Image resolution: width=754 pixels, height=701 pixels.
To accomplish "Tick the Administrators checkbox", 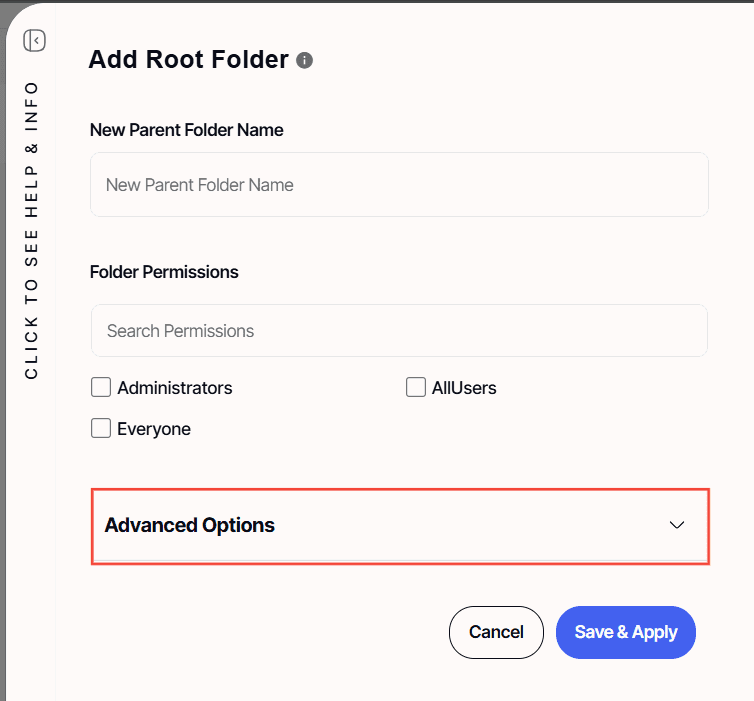I will (x=101, y=387).
